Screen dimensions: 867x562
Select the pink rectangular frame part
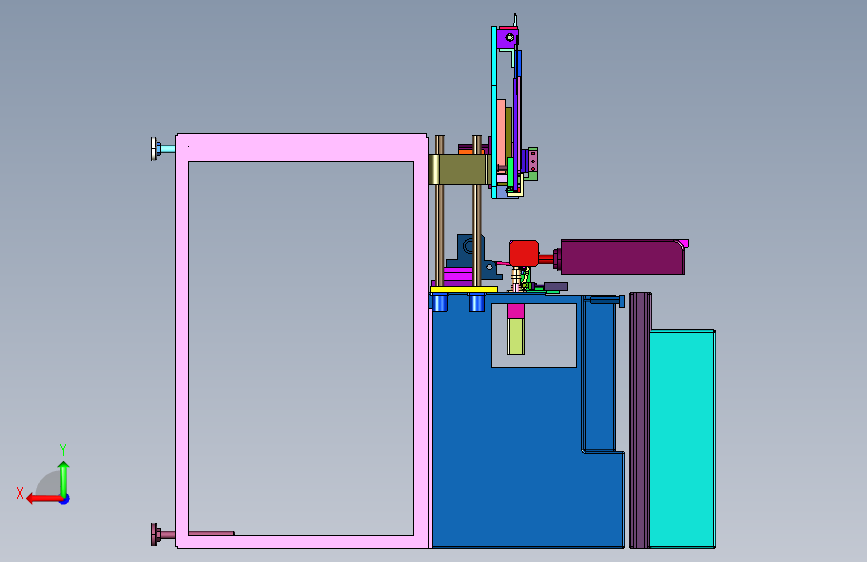coord(301,147)
